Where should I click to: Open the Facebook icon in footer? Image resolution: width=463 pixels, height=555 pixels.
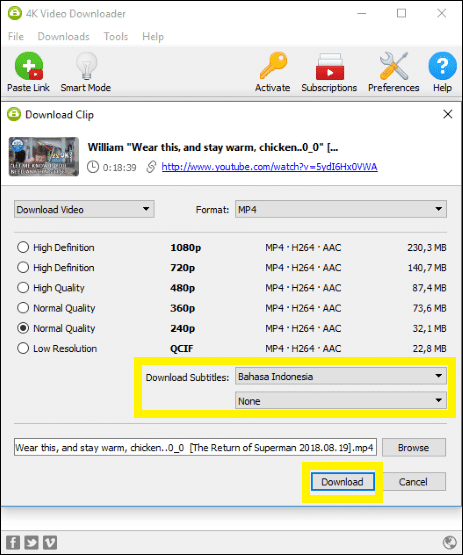pos(13,542)
